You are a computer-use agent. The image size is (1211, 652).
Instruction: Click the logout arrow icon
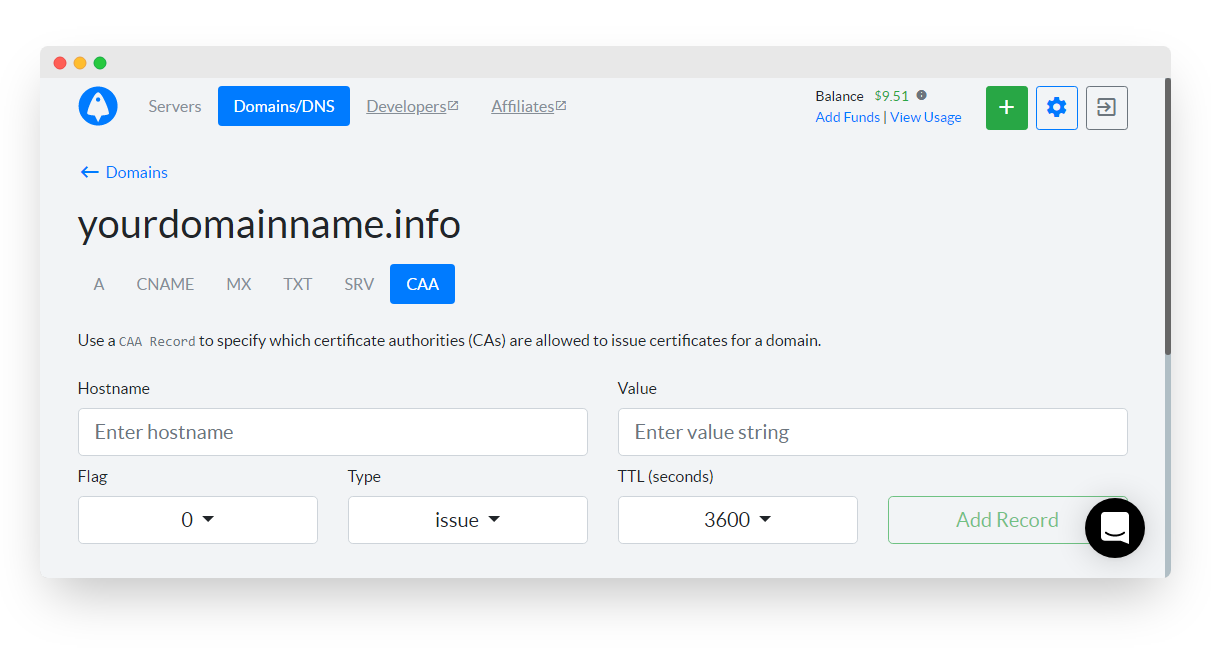(1107, 107)
